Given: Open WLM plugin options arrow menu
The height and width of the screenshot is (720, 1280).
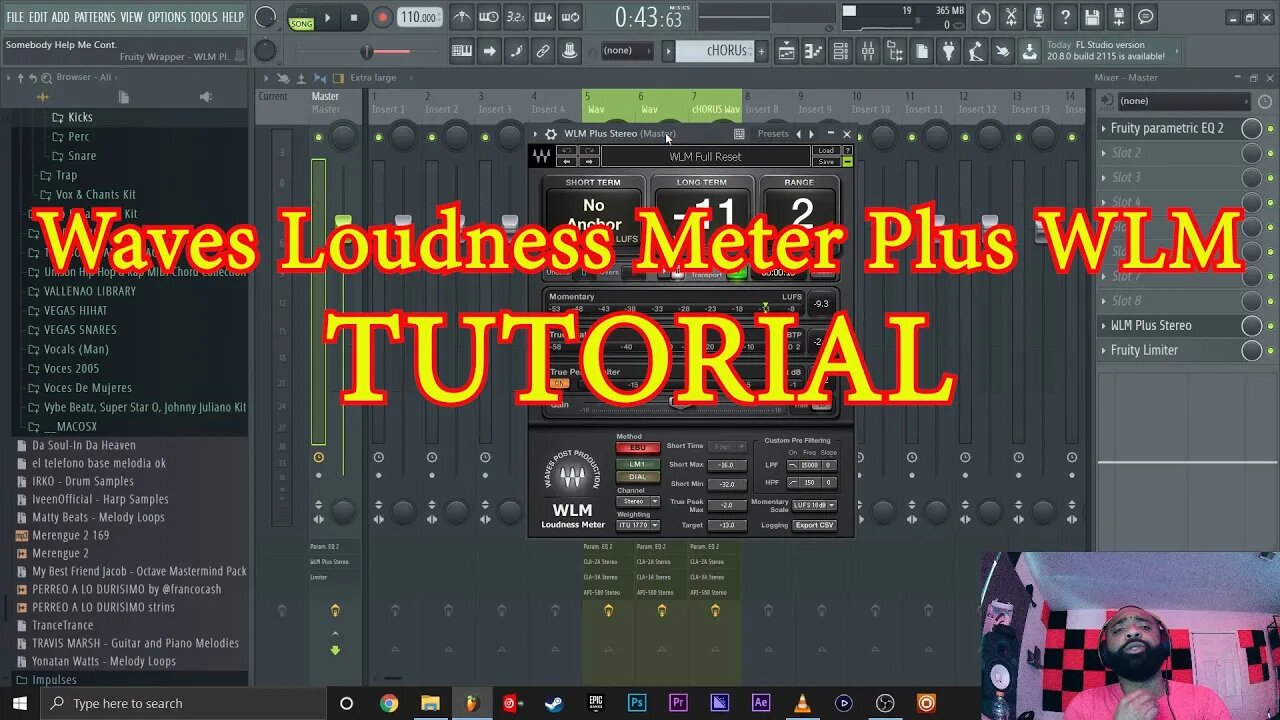Looking at the screenshot, I should coord(536,134).
